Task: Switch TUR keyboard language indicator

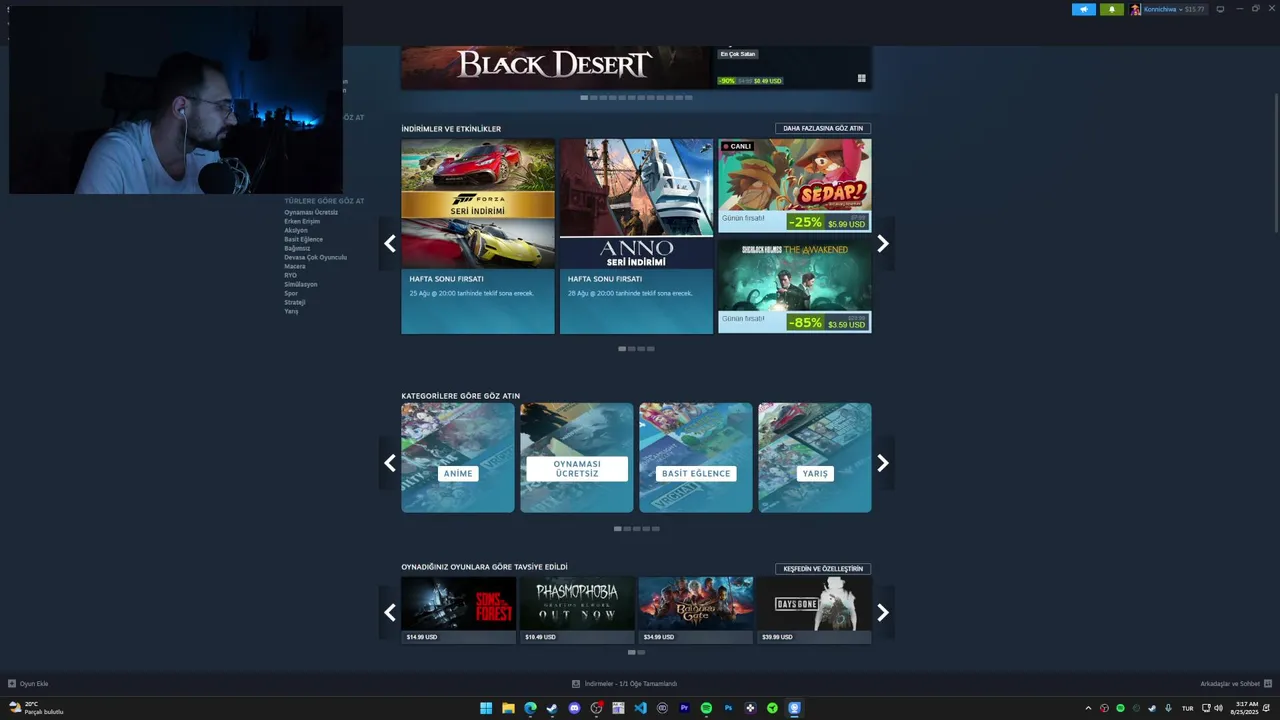Action: [x=1188, y=708]
